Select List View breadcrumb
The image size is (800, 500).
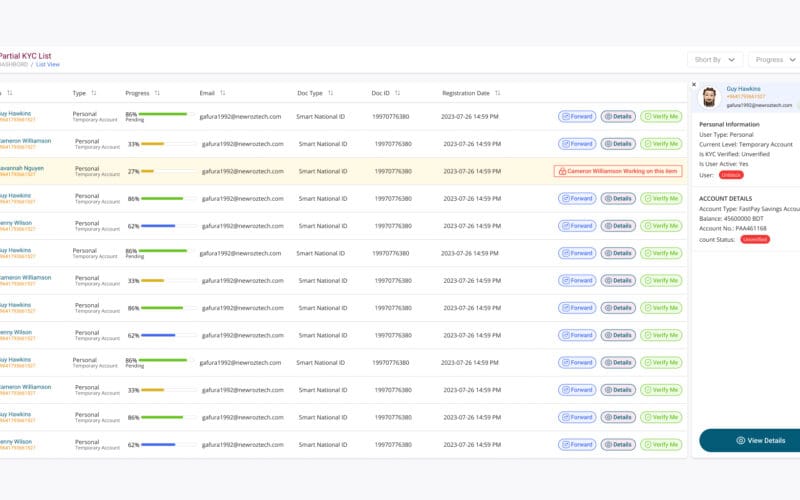(48, 65)
